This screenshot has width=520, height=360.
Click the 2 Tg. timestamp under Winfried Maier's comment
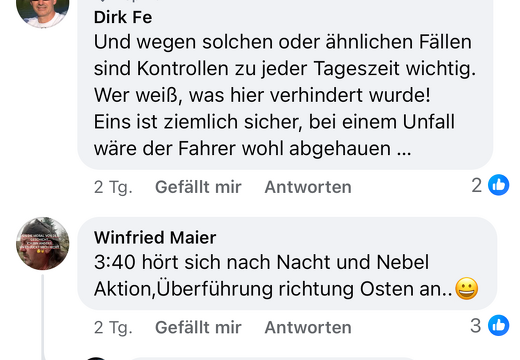113,327
